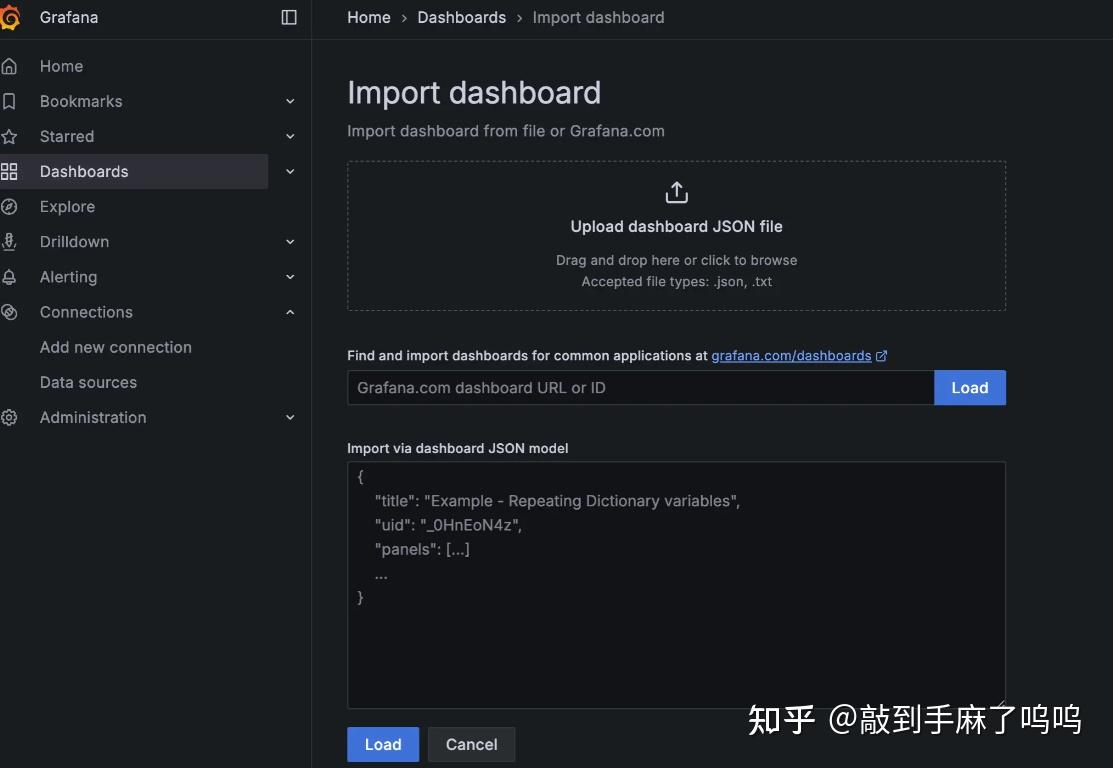Viewport: 1113px width, 768px height.
Task: Click the bottom Load button for JSON model
Action: click(x=383, y=745)
